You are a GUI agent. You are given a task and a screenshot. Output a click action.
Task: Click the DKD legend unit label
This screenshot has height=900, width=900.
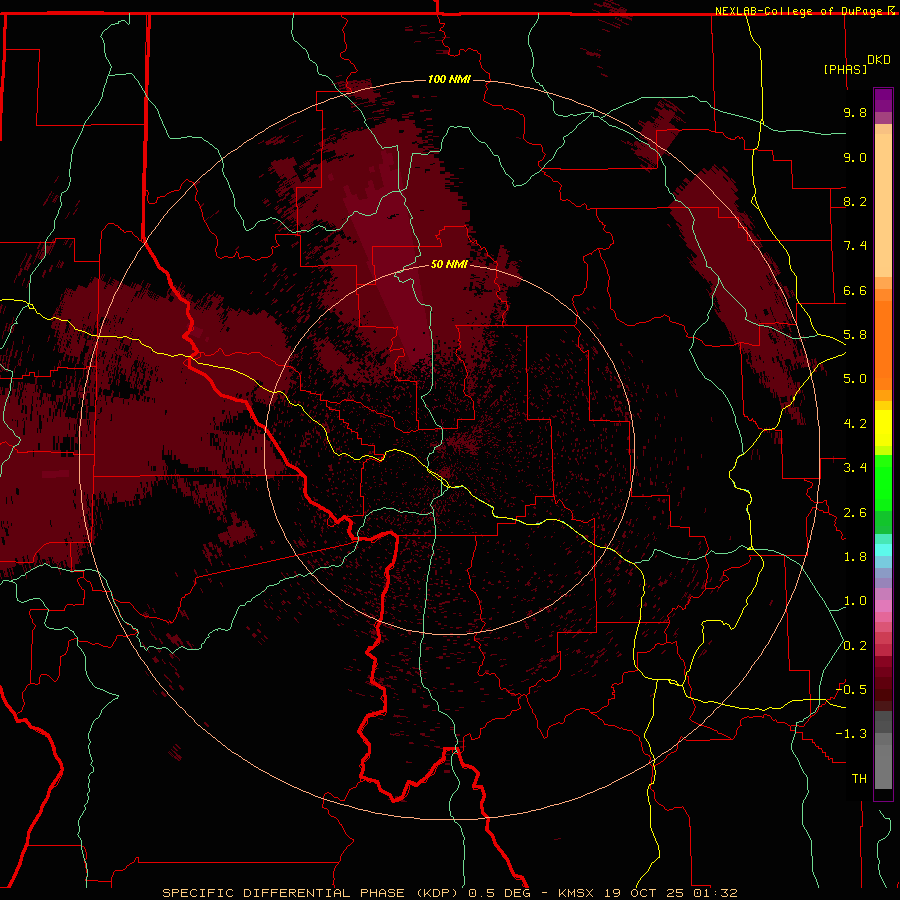coord(879,60)
